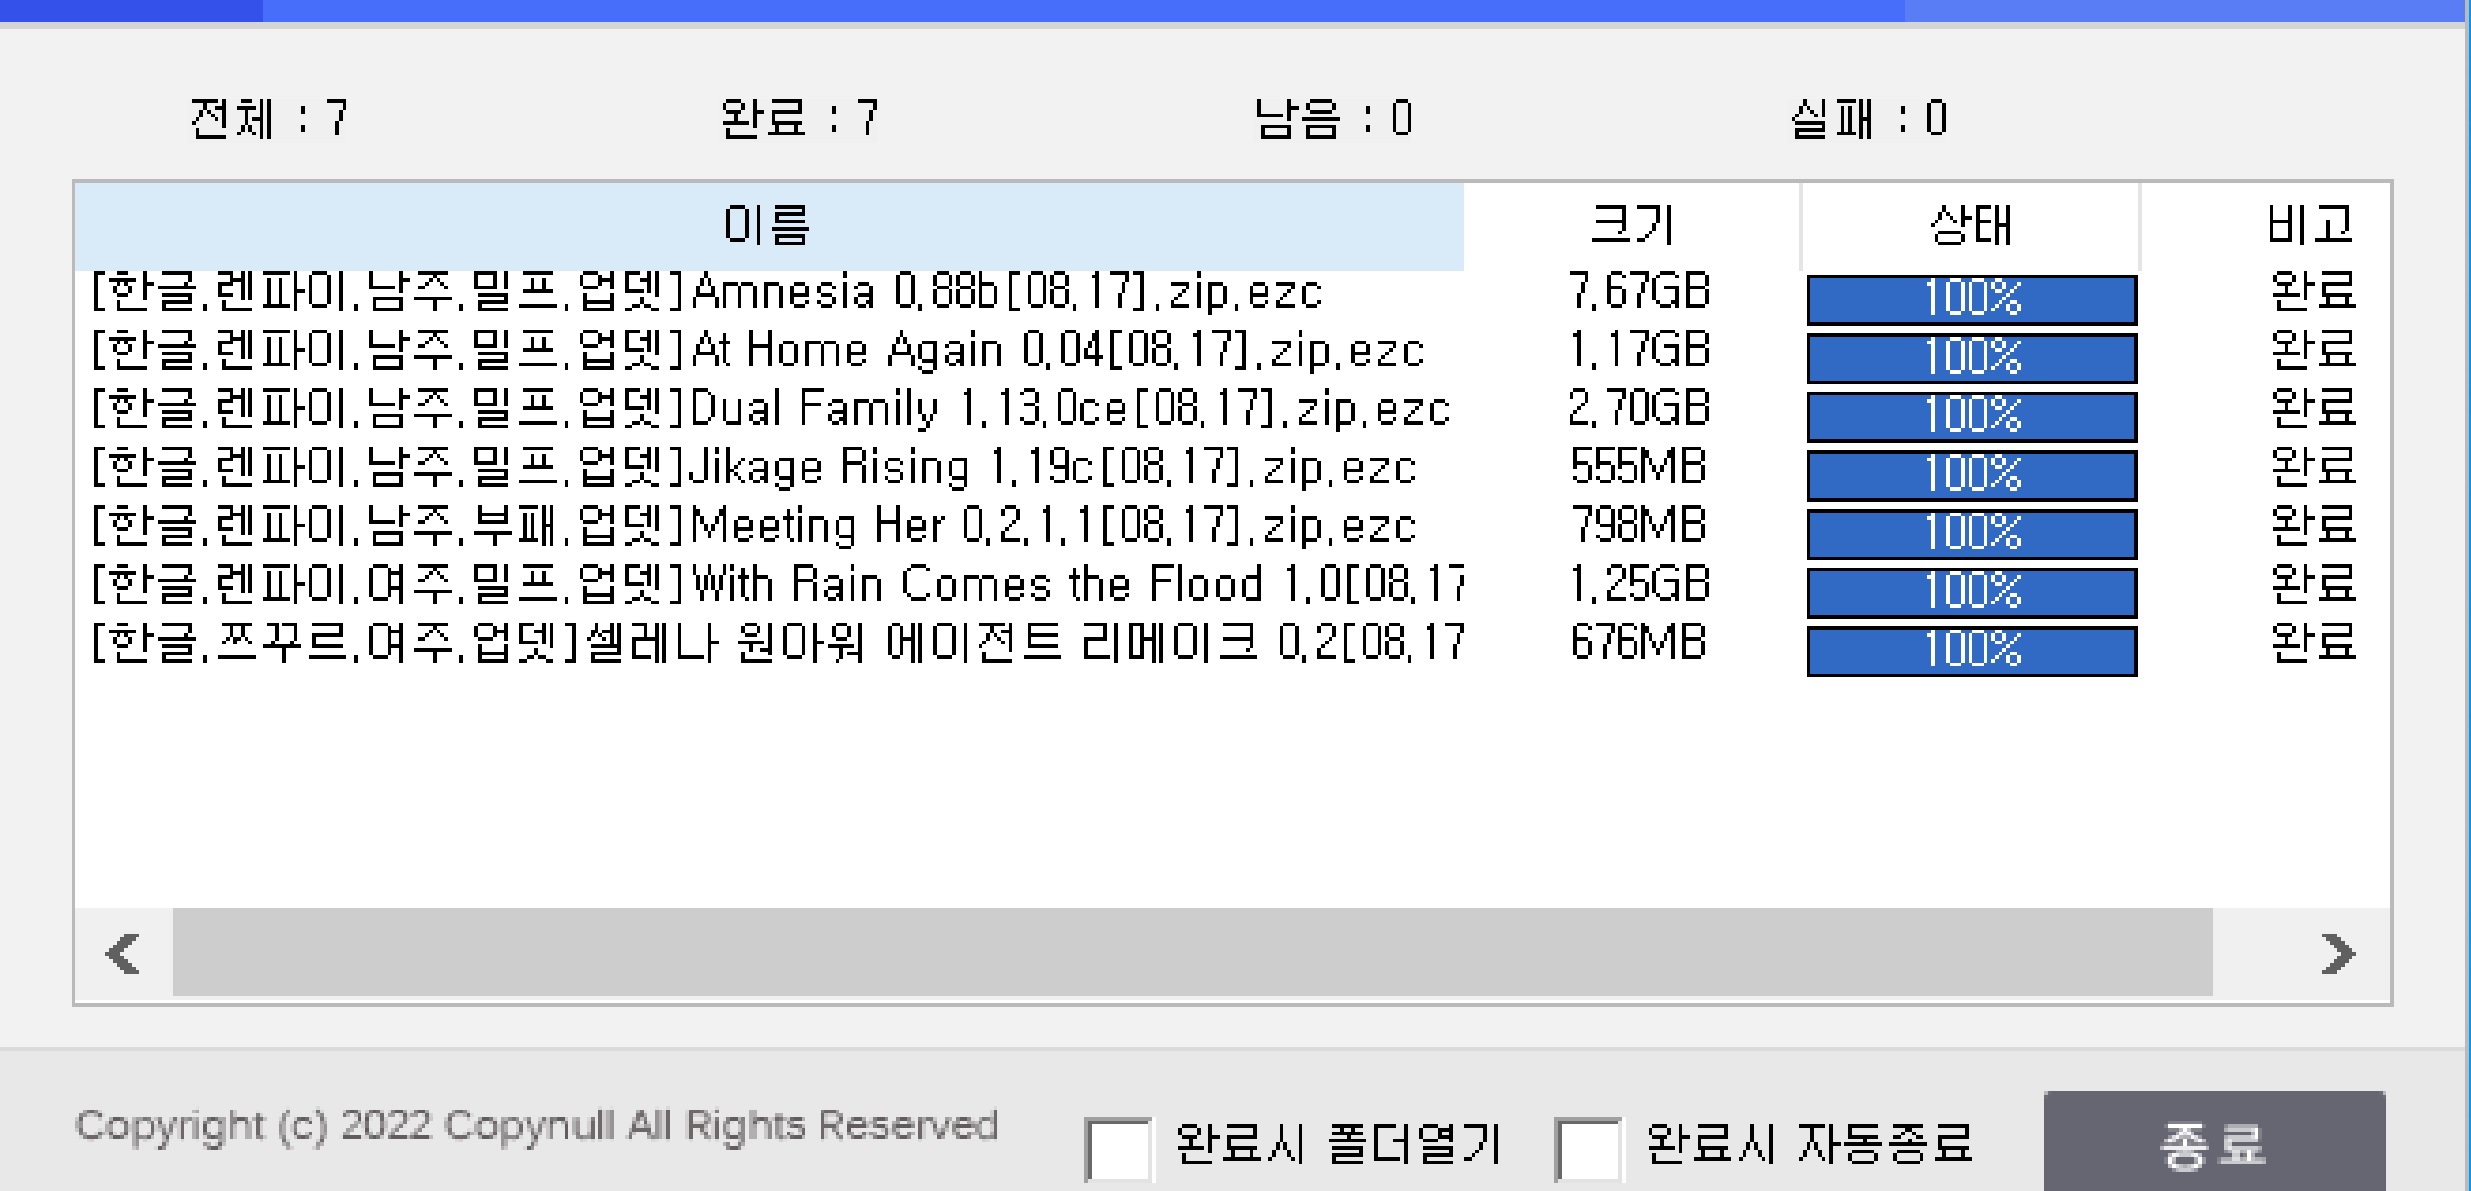Select With Rain Comes the Flood row
The width and height of the screenshot is (2471, 1191).
pyautogui.click(x=776, y=585)
